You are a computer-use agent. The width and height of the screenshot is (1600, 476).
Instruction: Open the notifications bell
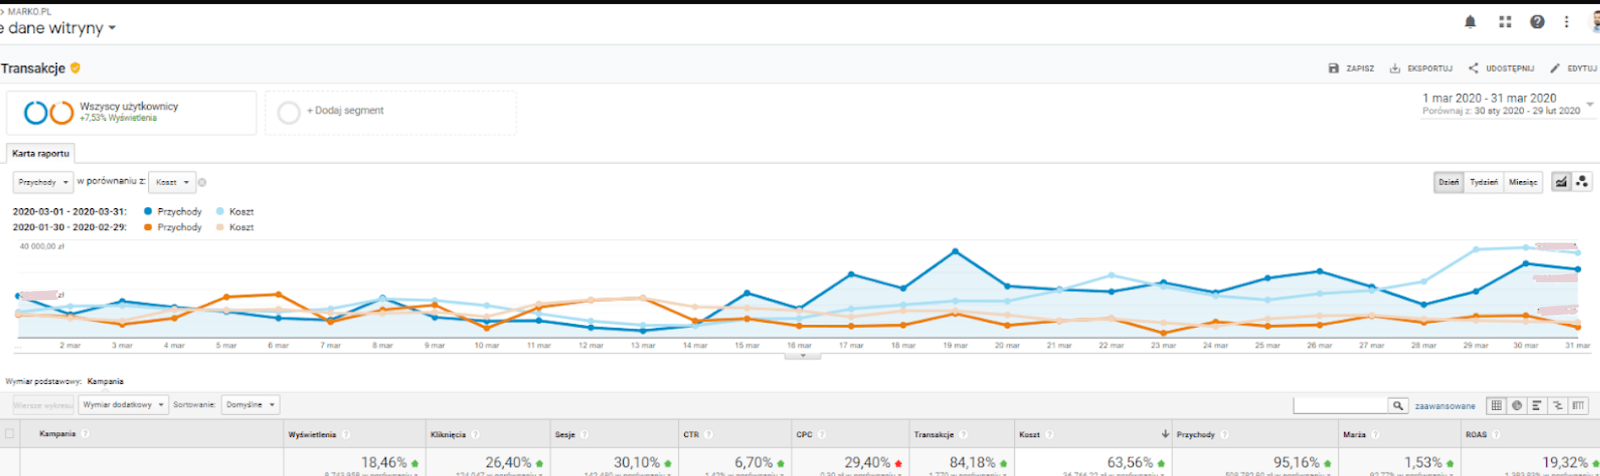[1470, 21]
